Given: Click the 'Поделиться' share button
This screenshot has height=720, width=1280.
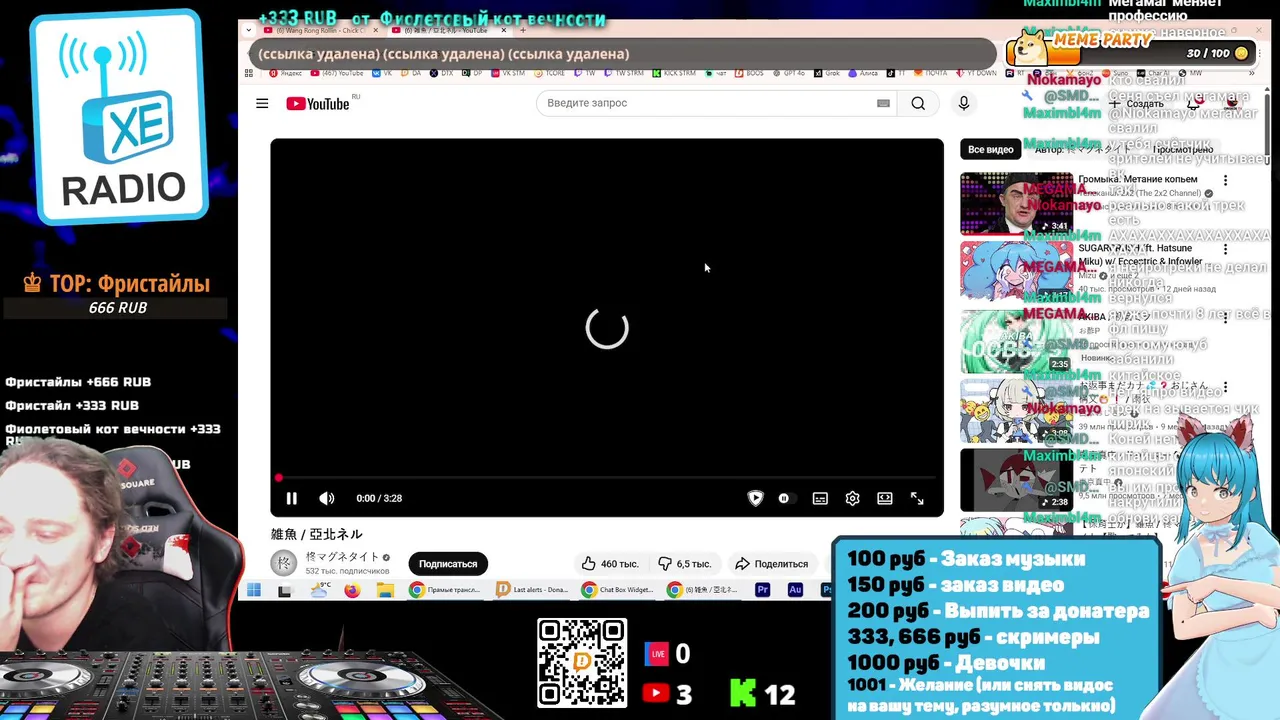Looking at the screenshot, I should [771, 564].
